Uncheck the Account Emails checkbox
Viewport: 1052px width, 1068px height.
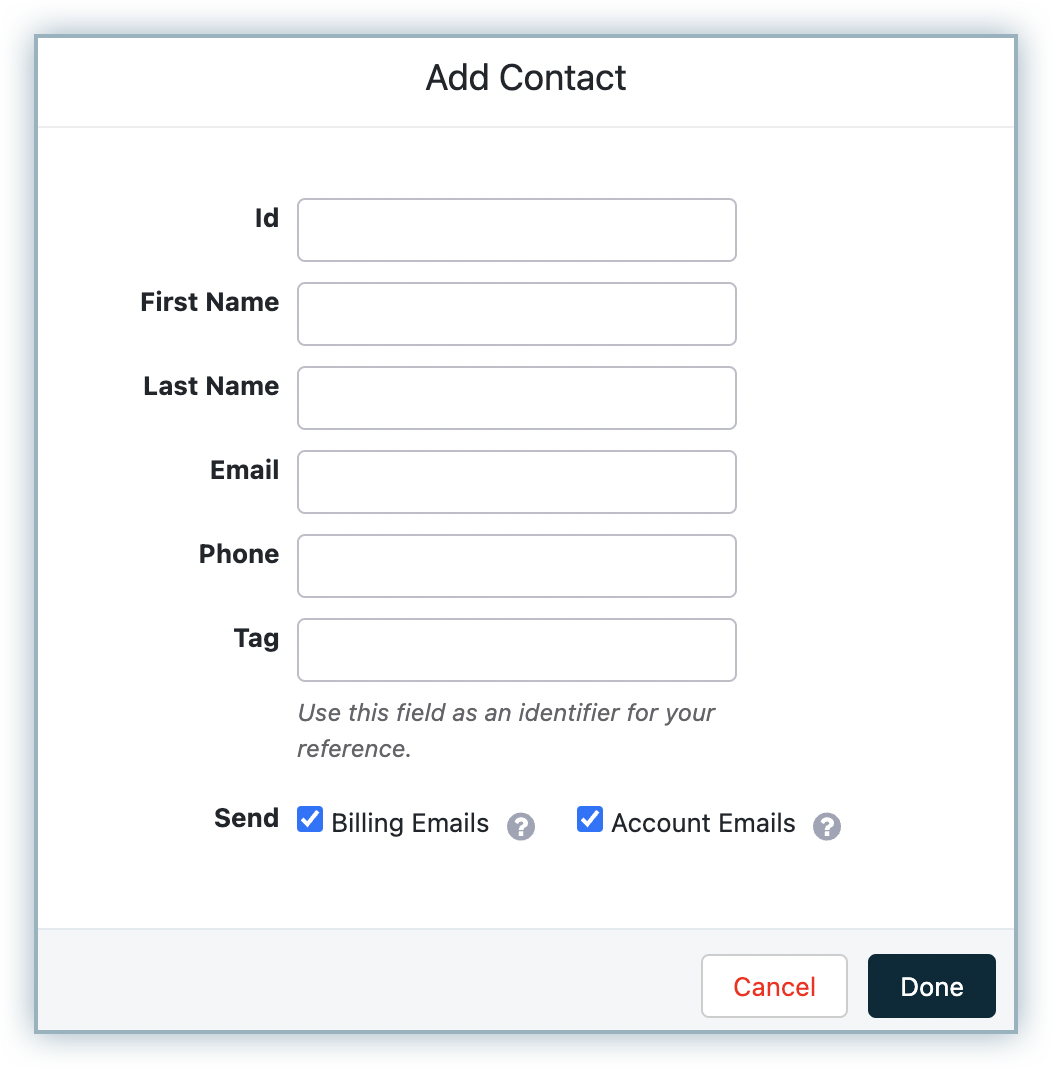click(x=590, y=819)
